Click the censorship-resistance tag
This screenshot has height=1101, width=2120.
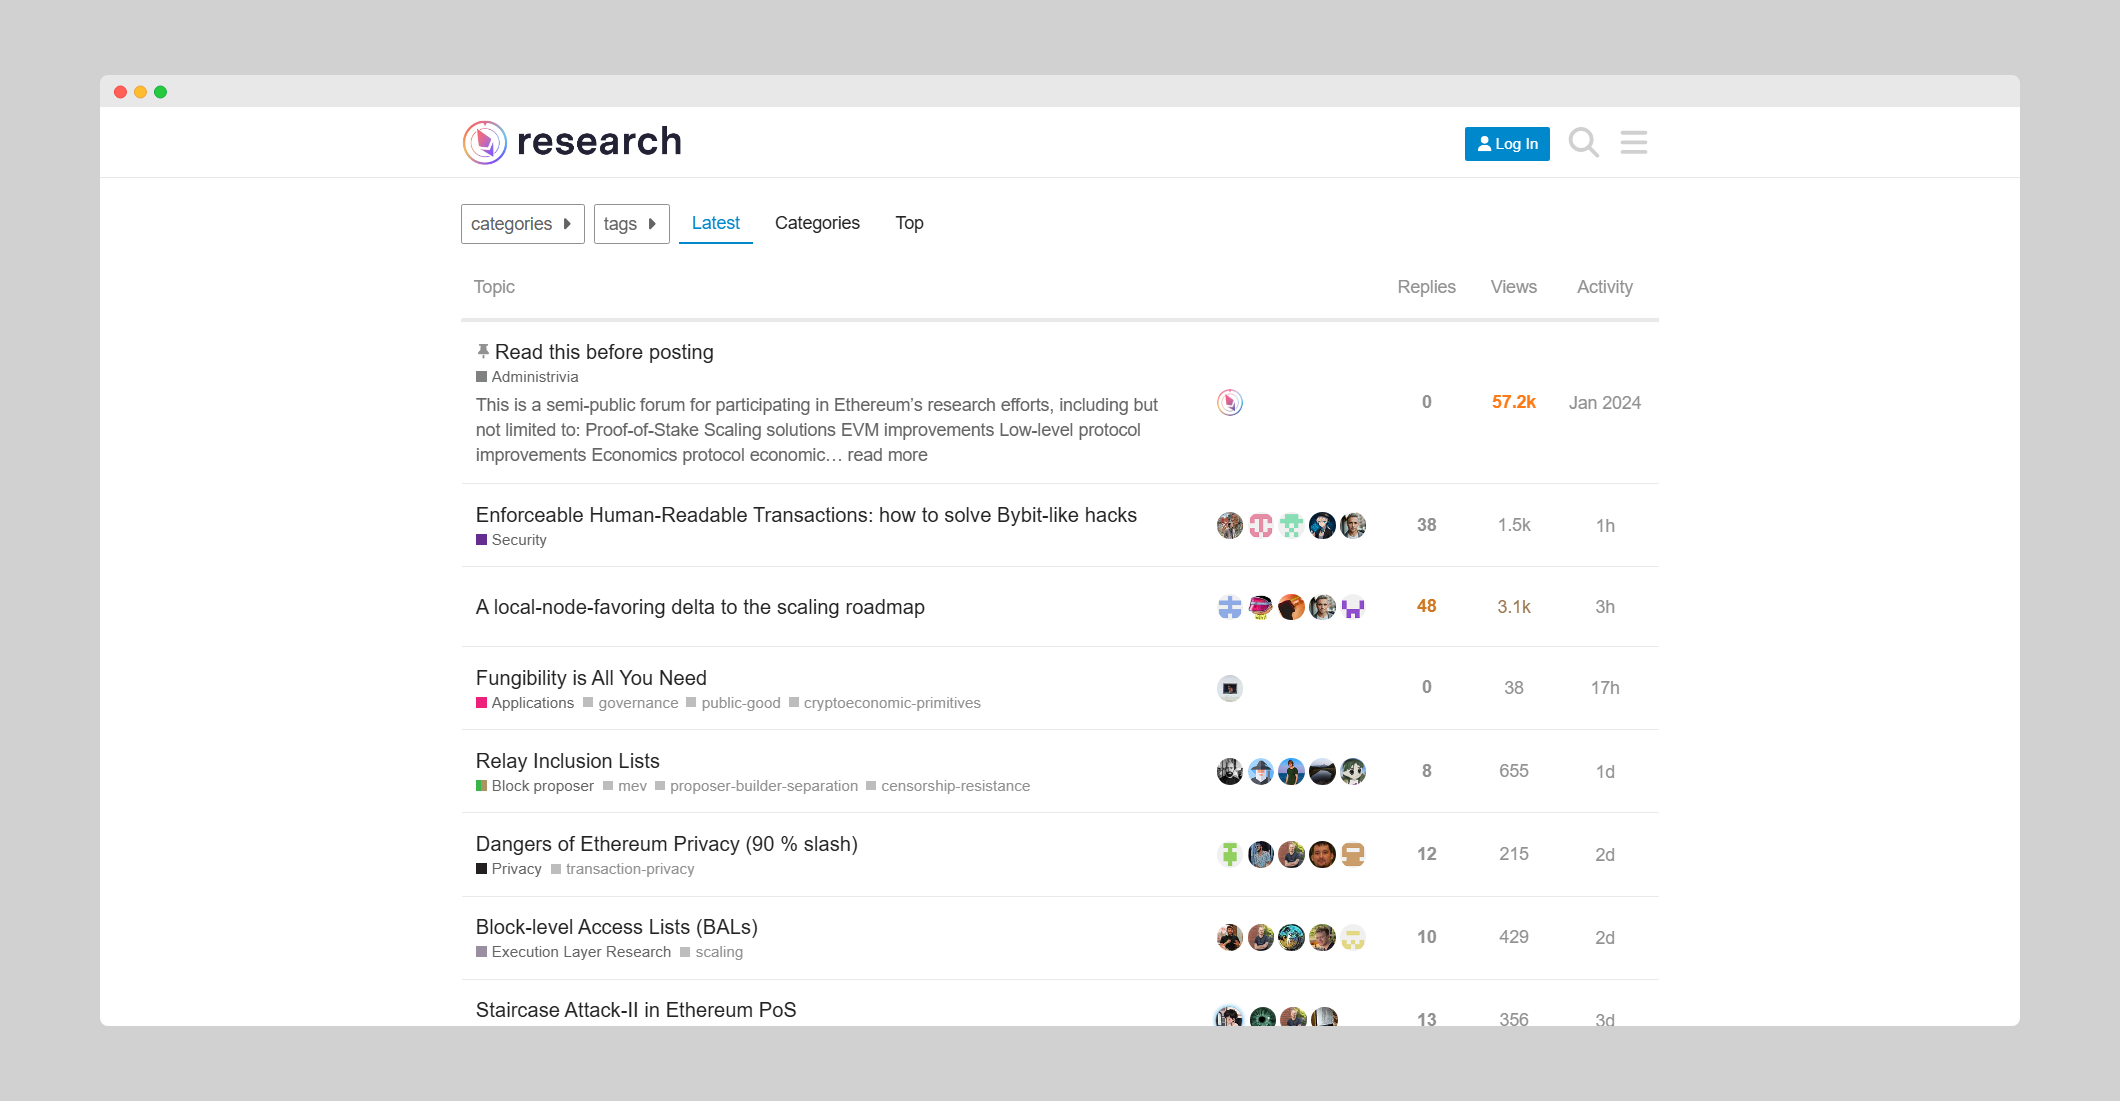point(955,786)
